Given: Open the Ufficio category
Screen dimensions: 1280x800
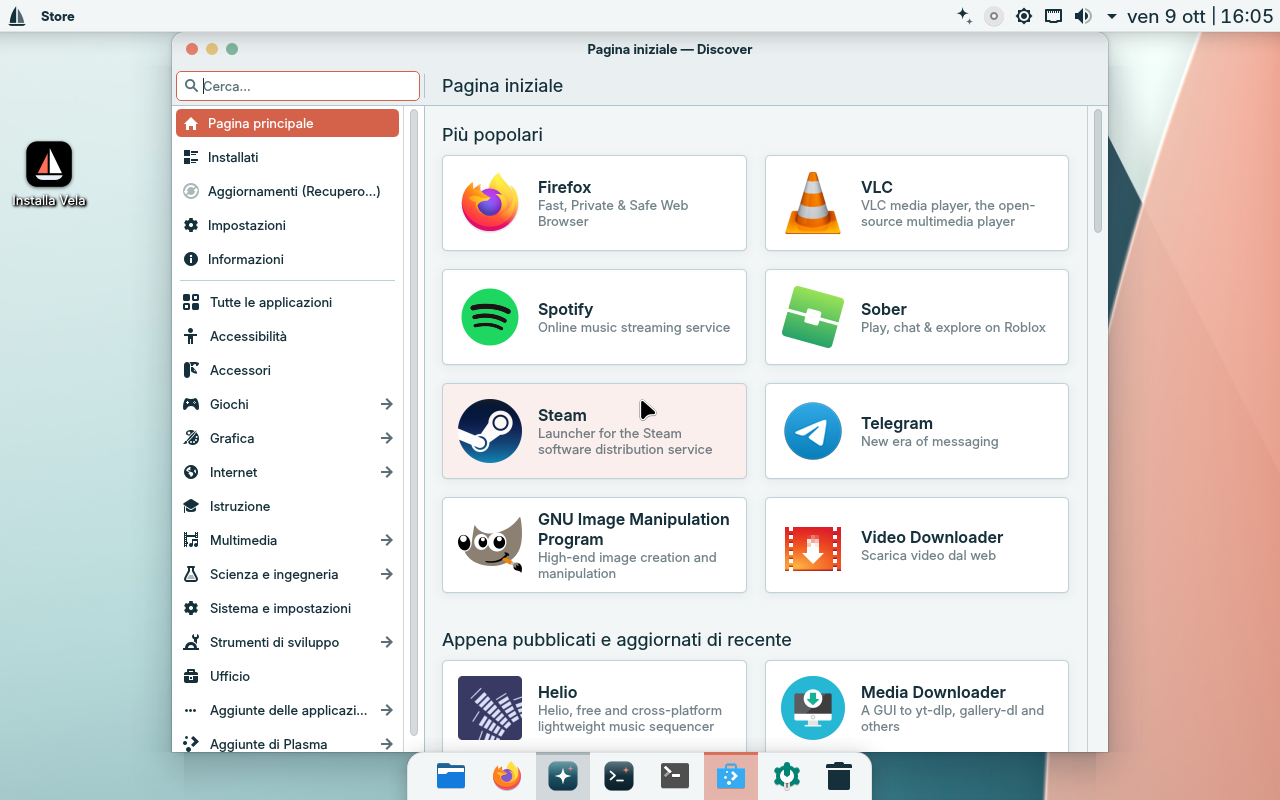Looking at the screenshot, I should pos(288,676).
